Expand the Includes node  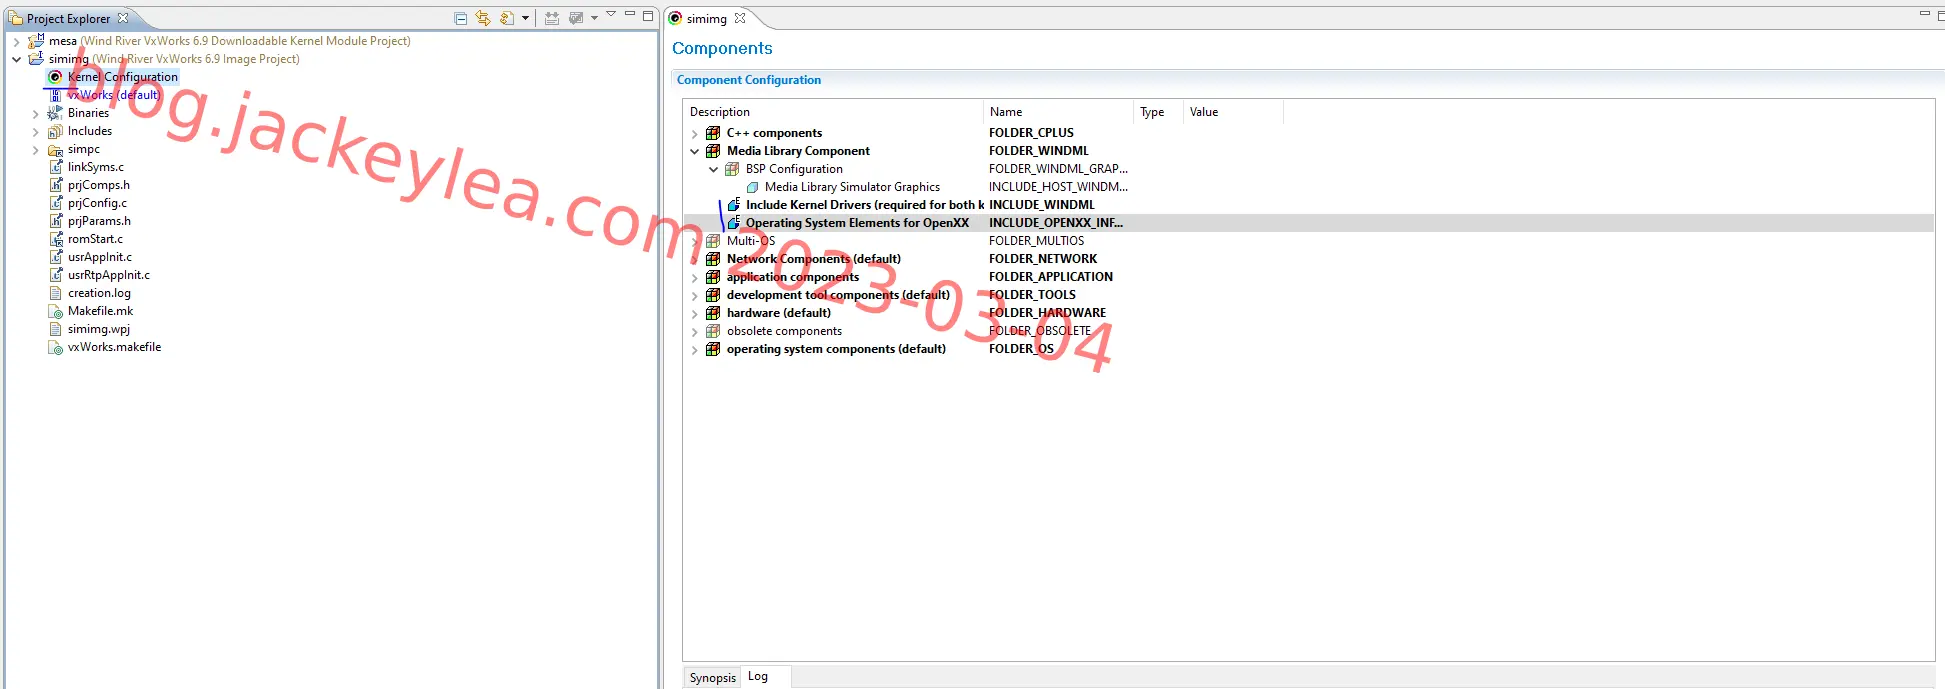[x=36, y=132]
